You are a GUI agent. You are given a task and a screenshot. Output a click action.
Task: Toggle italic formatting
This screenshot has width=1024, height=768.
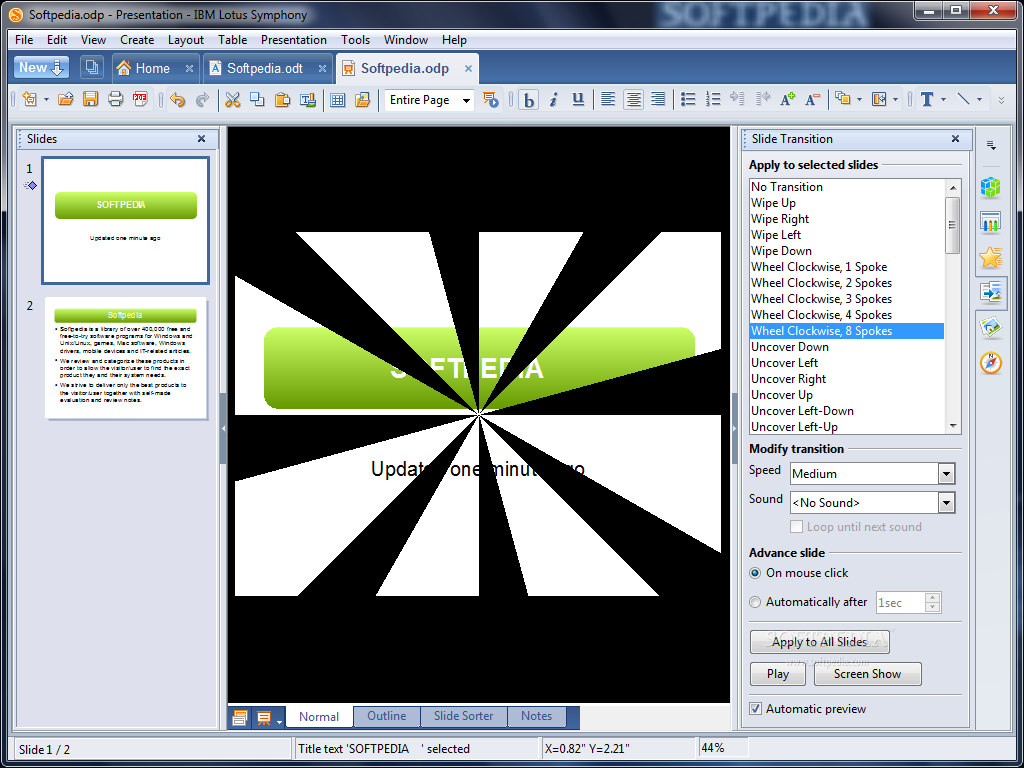(x=553, y=99)
